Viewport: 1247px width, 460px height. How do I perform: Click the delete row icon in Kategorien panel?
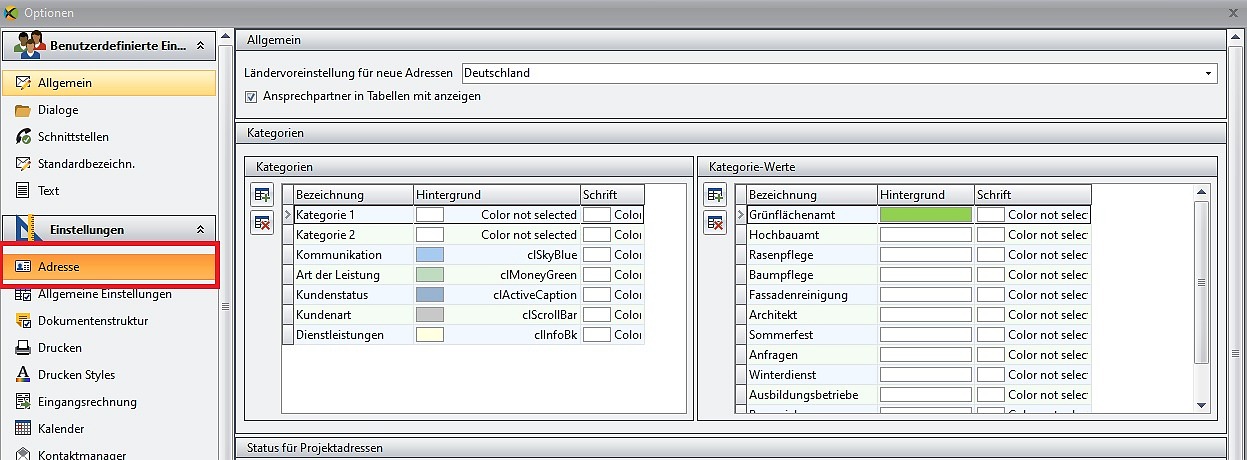click(263, 222)
